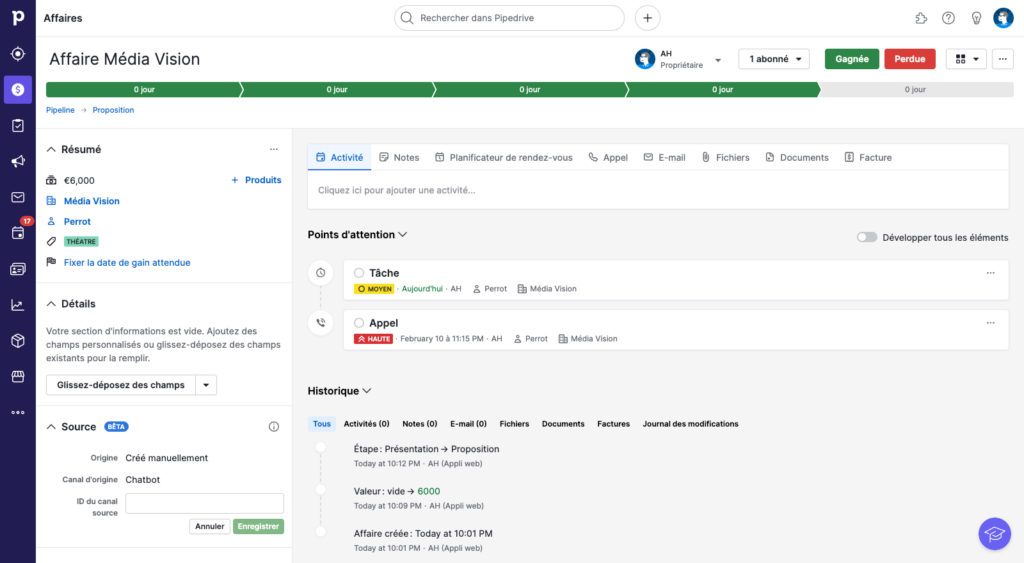Filter history by Journal des modifications
The width and height of the screenshot is (1024, 563).
pos(690,424)
